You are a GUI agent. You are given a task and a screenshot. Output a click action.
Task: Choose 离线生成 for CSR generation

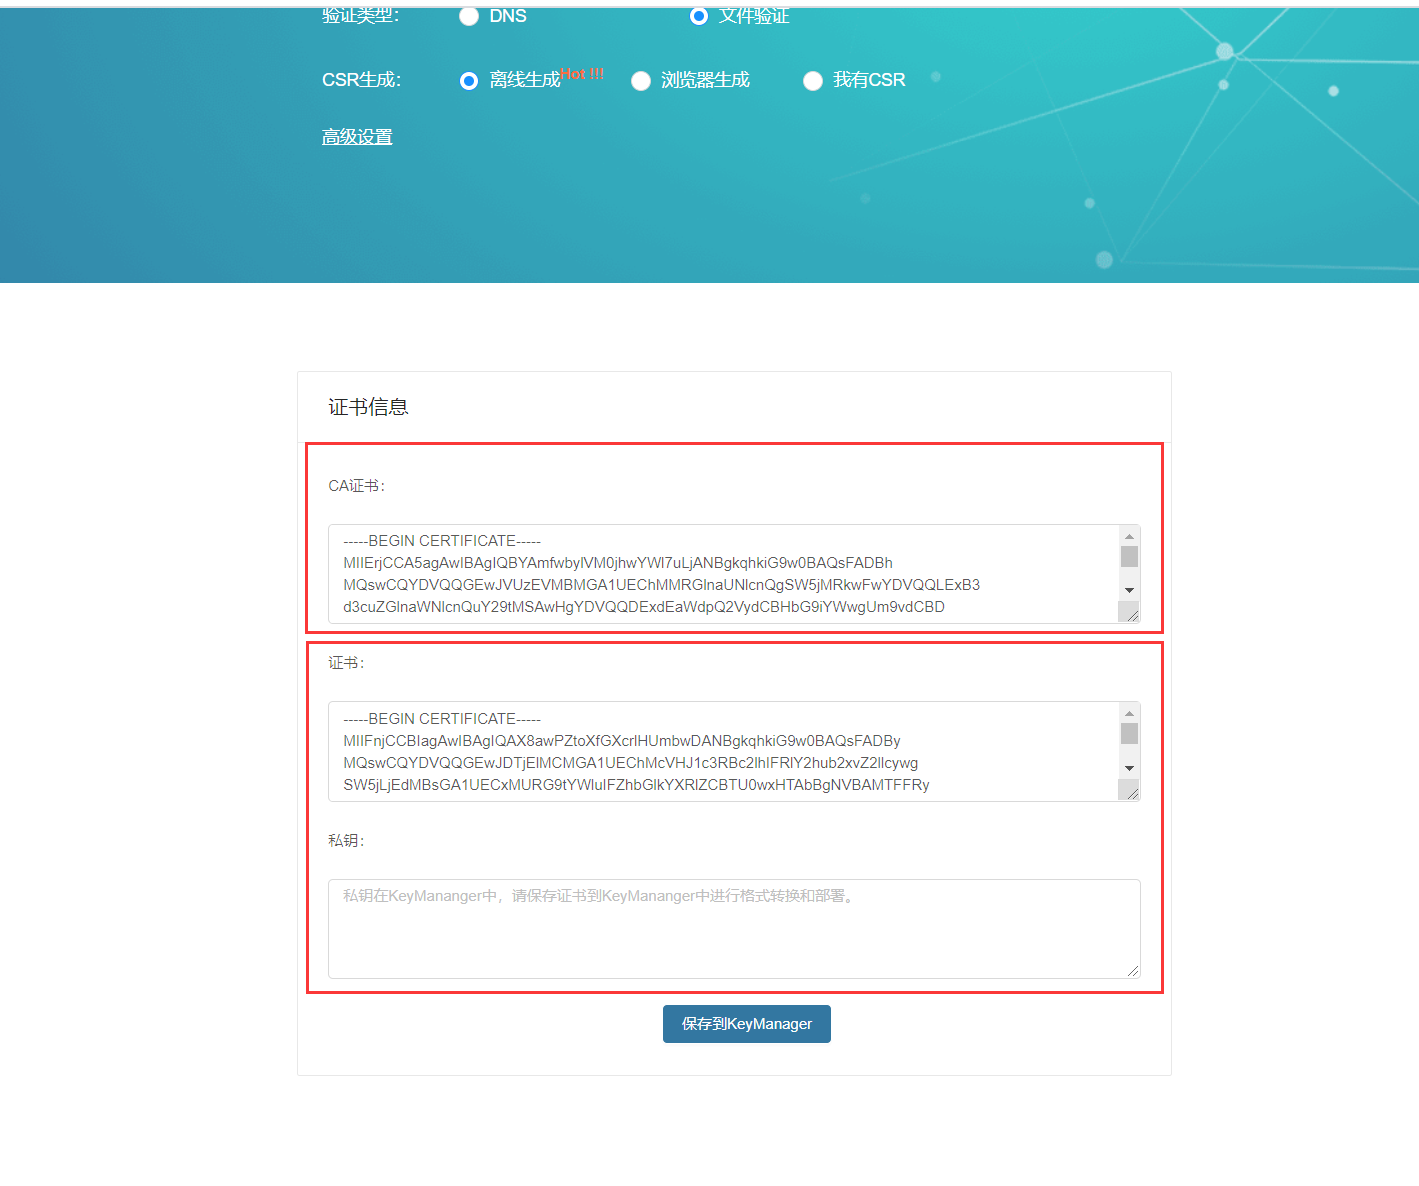(469, 81)
